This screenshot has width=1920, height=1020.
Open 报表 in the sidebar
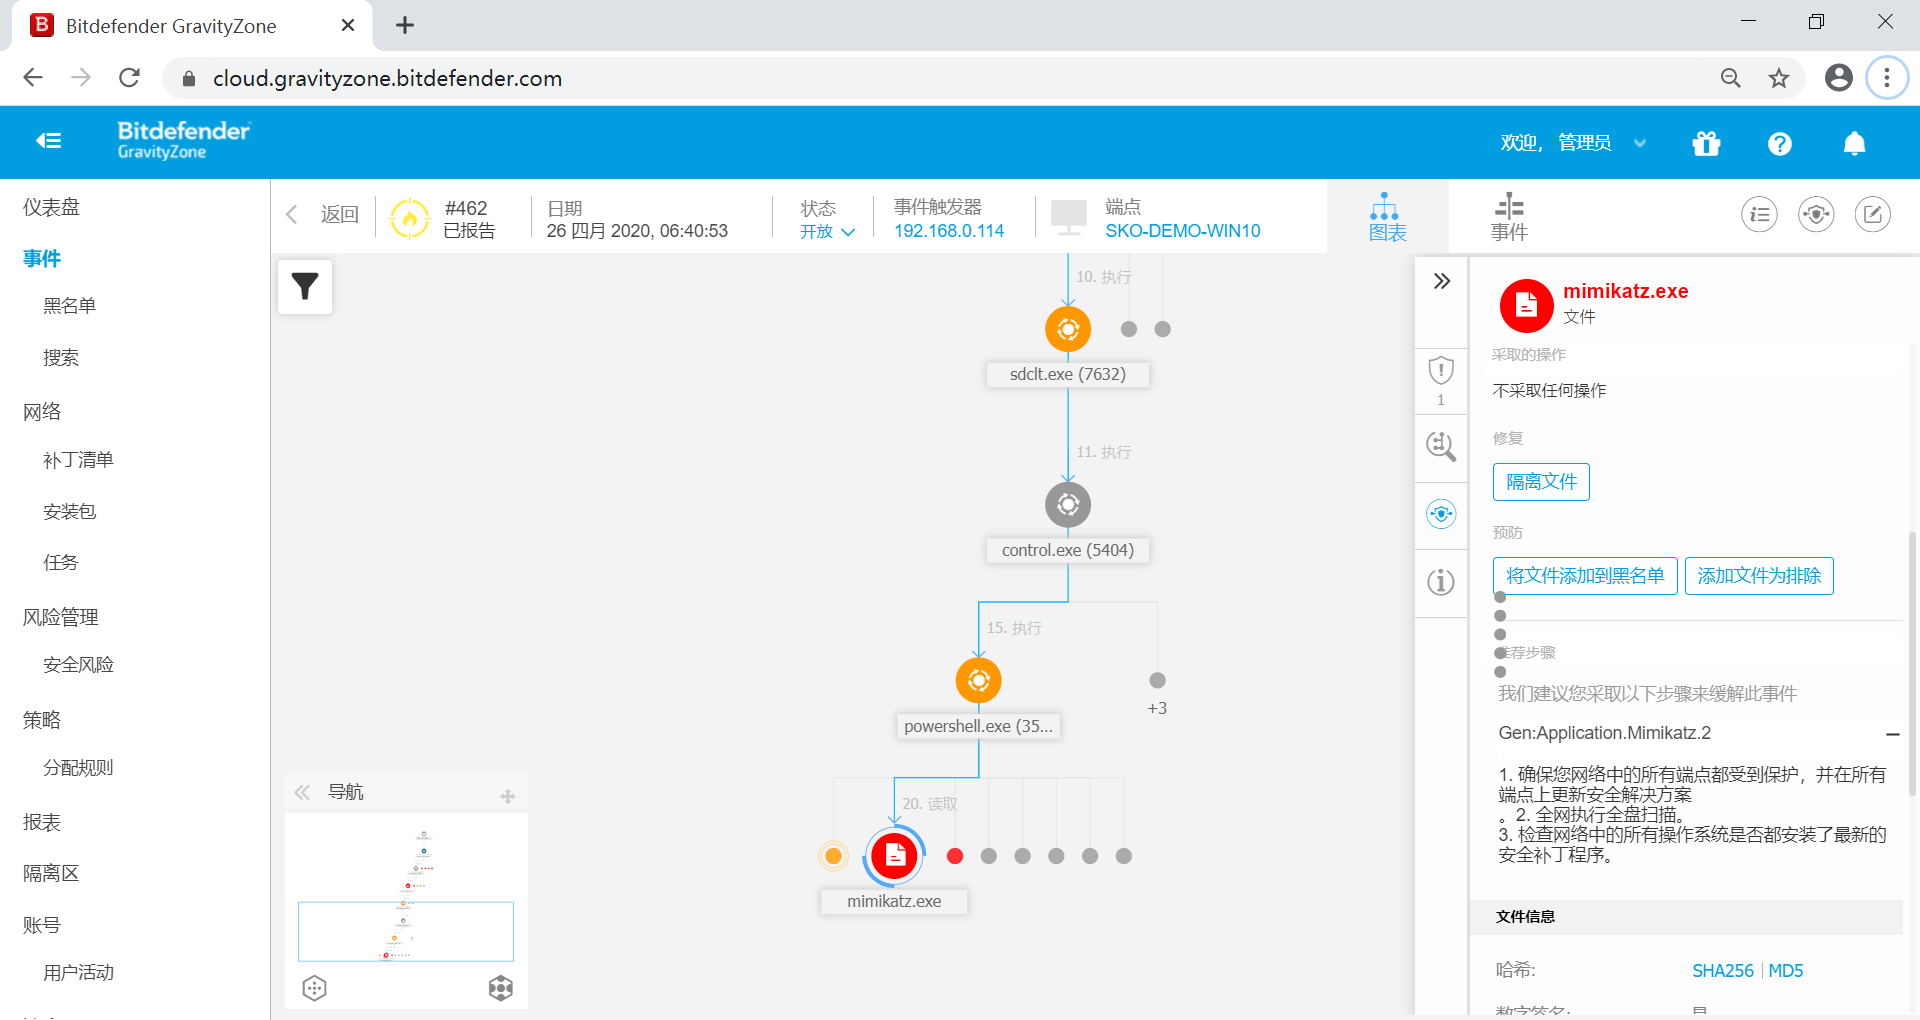pyautogui.click(x=42, y=822)
